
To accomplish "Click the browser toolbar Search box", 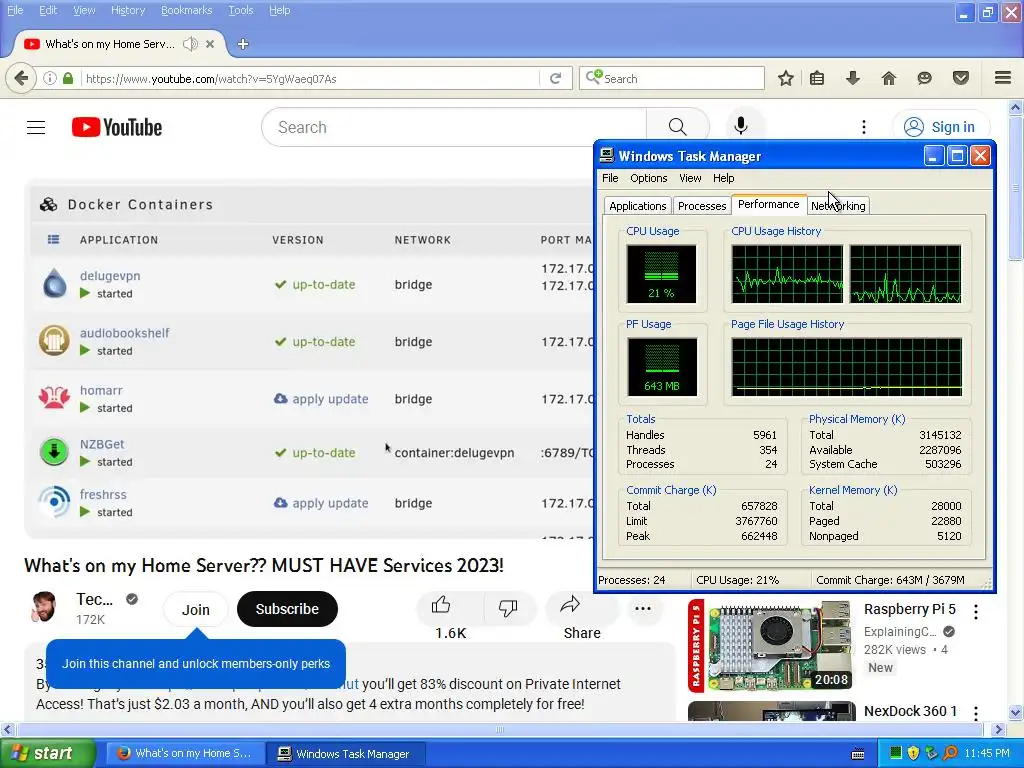I will click(x=671, y=78).
